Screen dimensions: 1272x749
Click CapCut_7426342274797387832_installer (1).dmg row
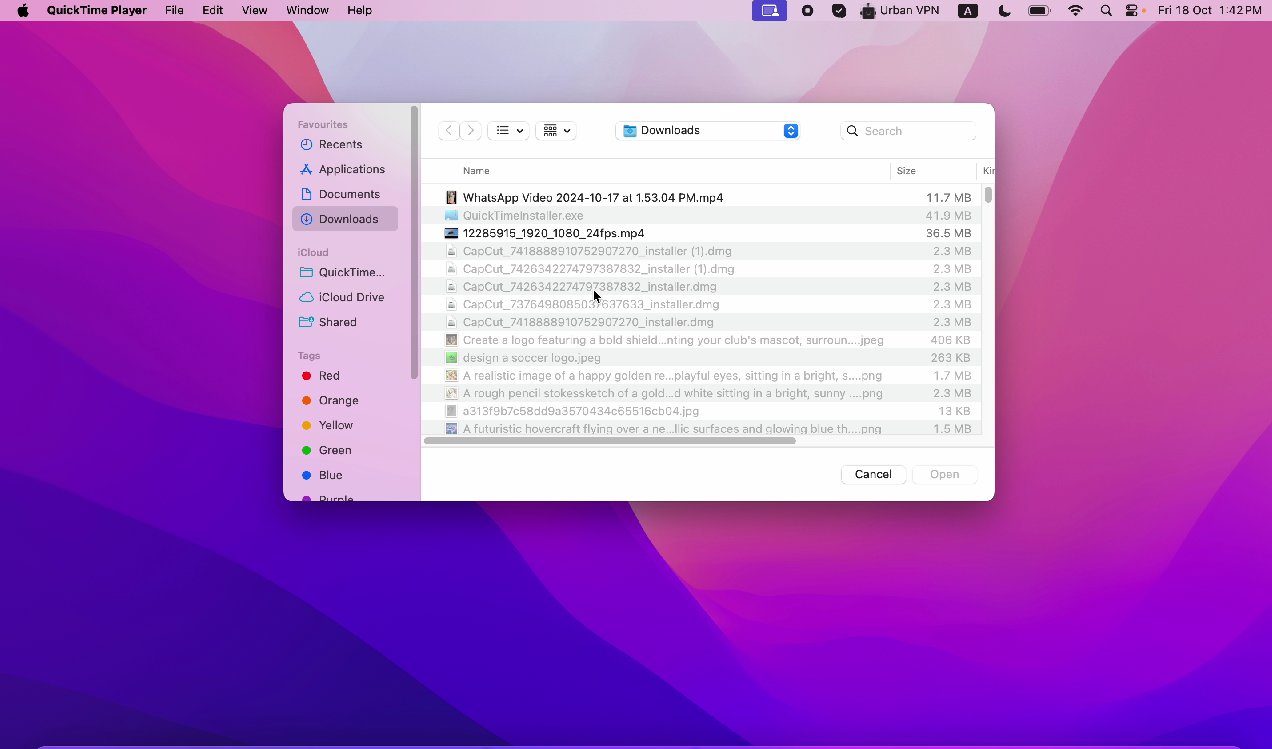pos(701,269)
